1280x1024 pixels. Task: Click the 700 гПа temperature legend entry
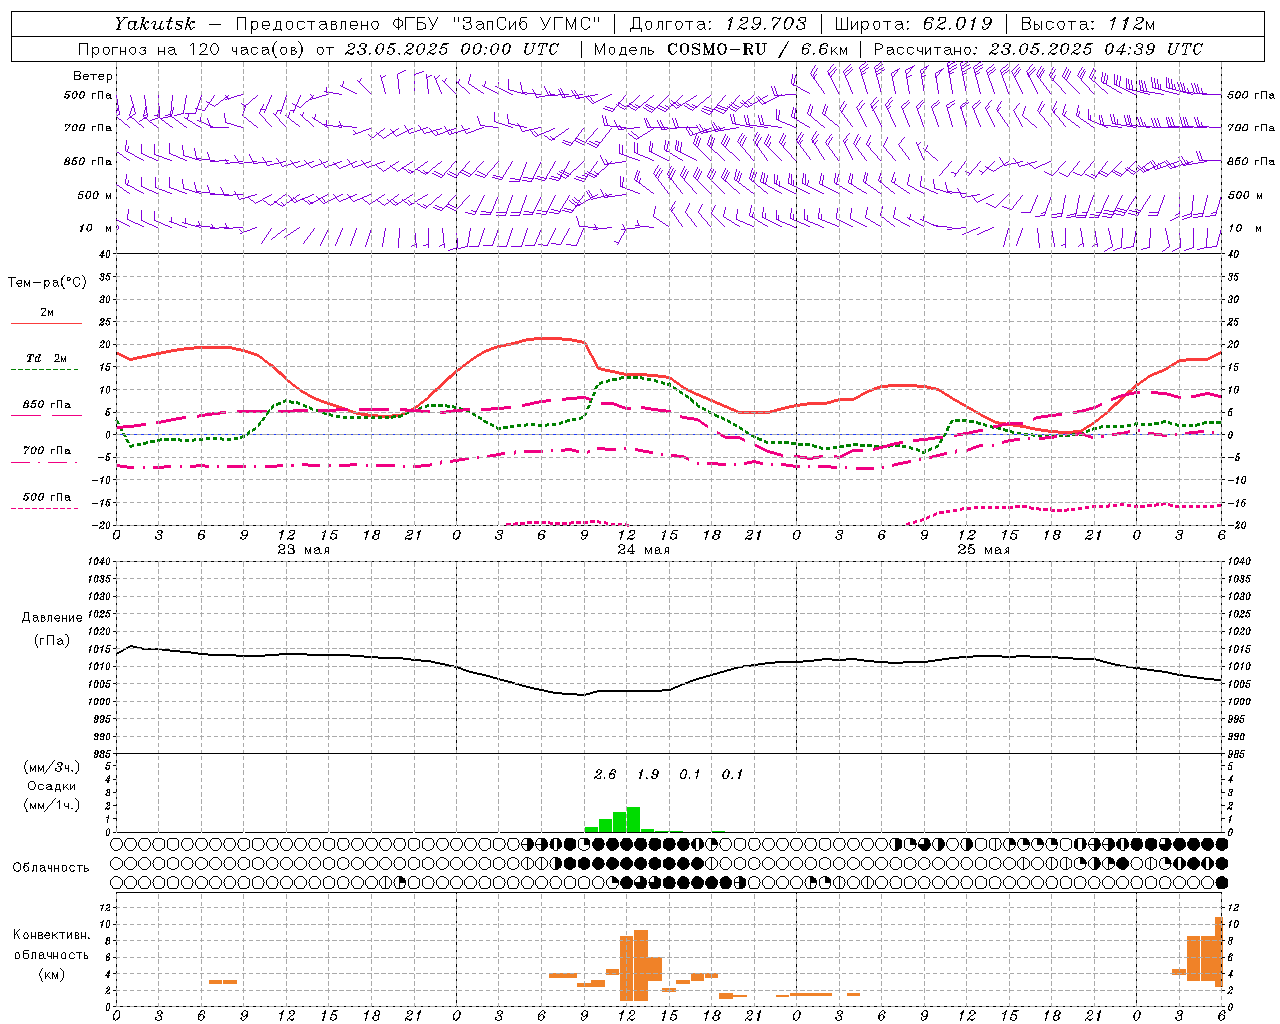click(47, 450)
